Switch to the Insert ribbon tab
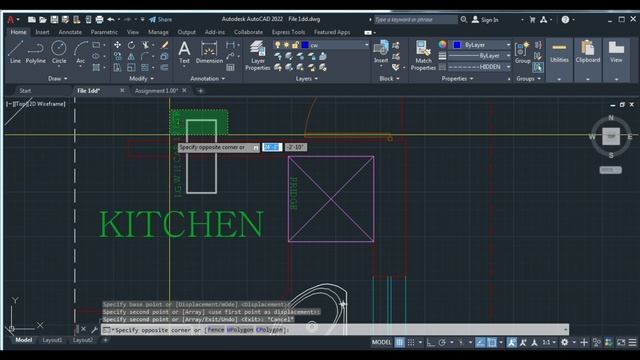 (42, 32)
